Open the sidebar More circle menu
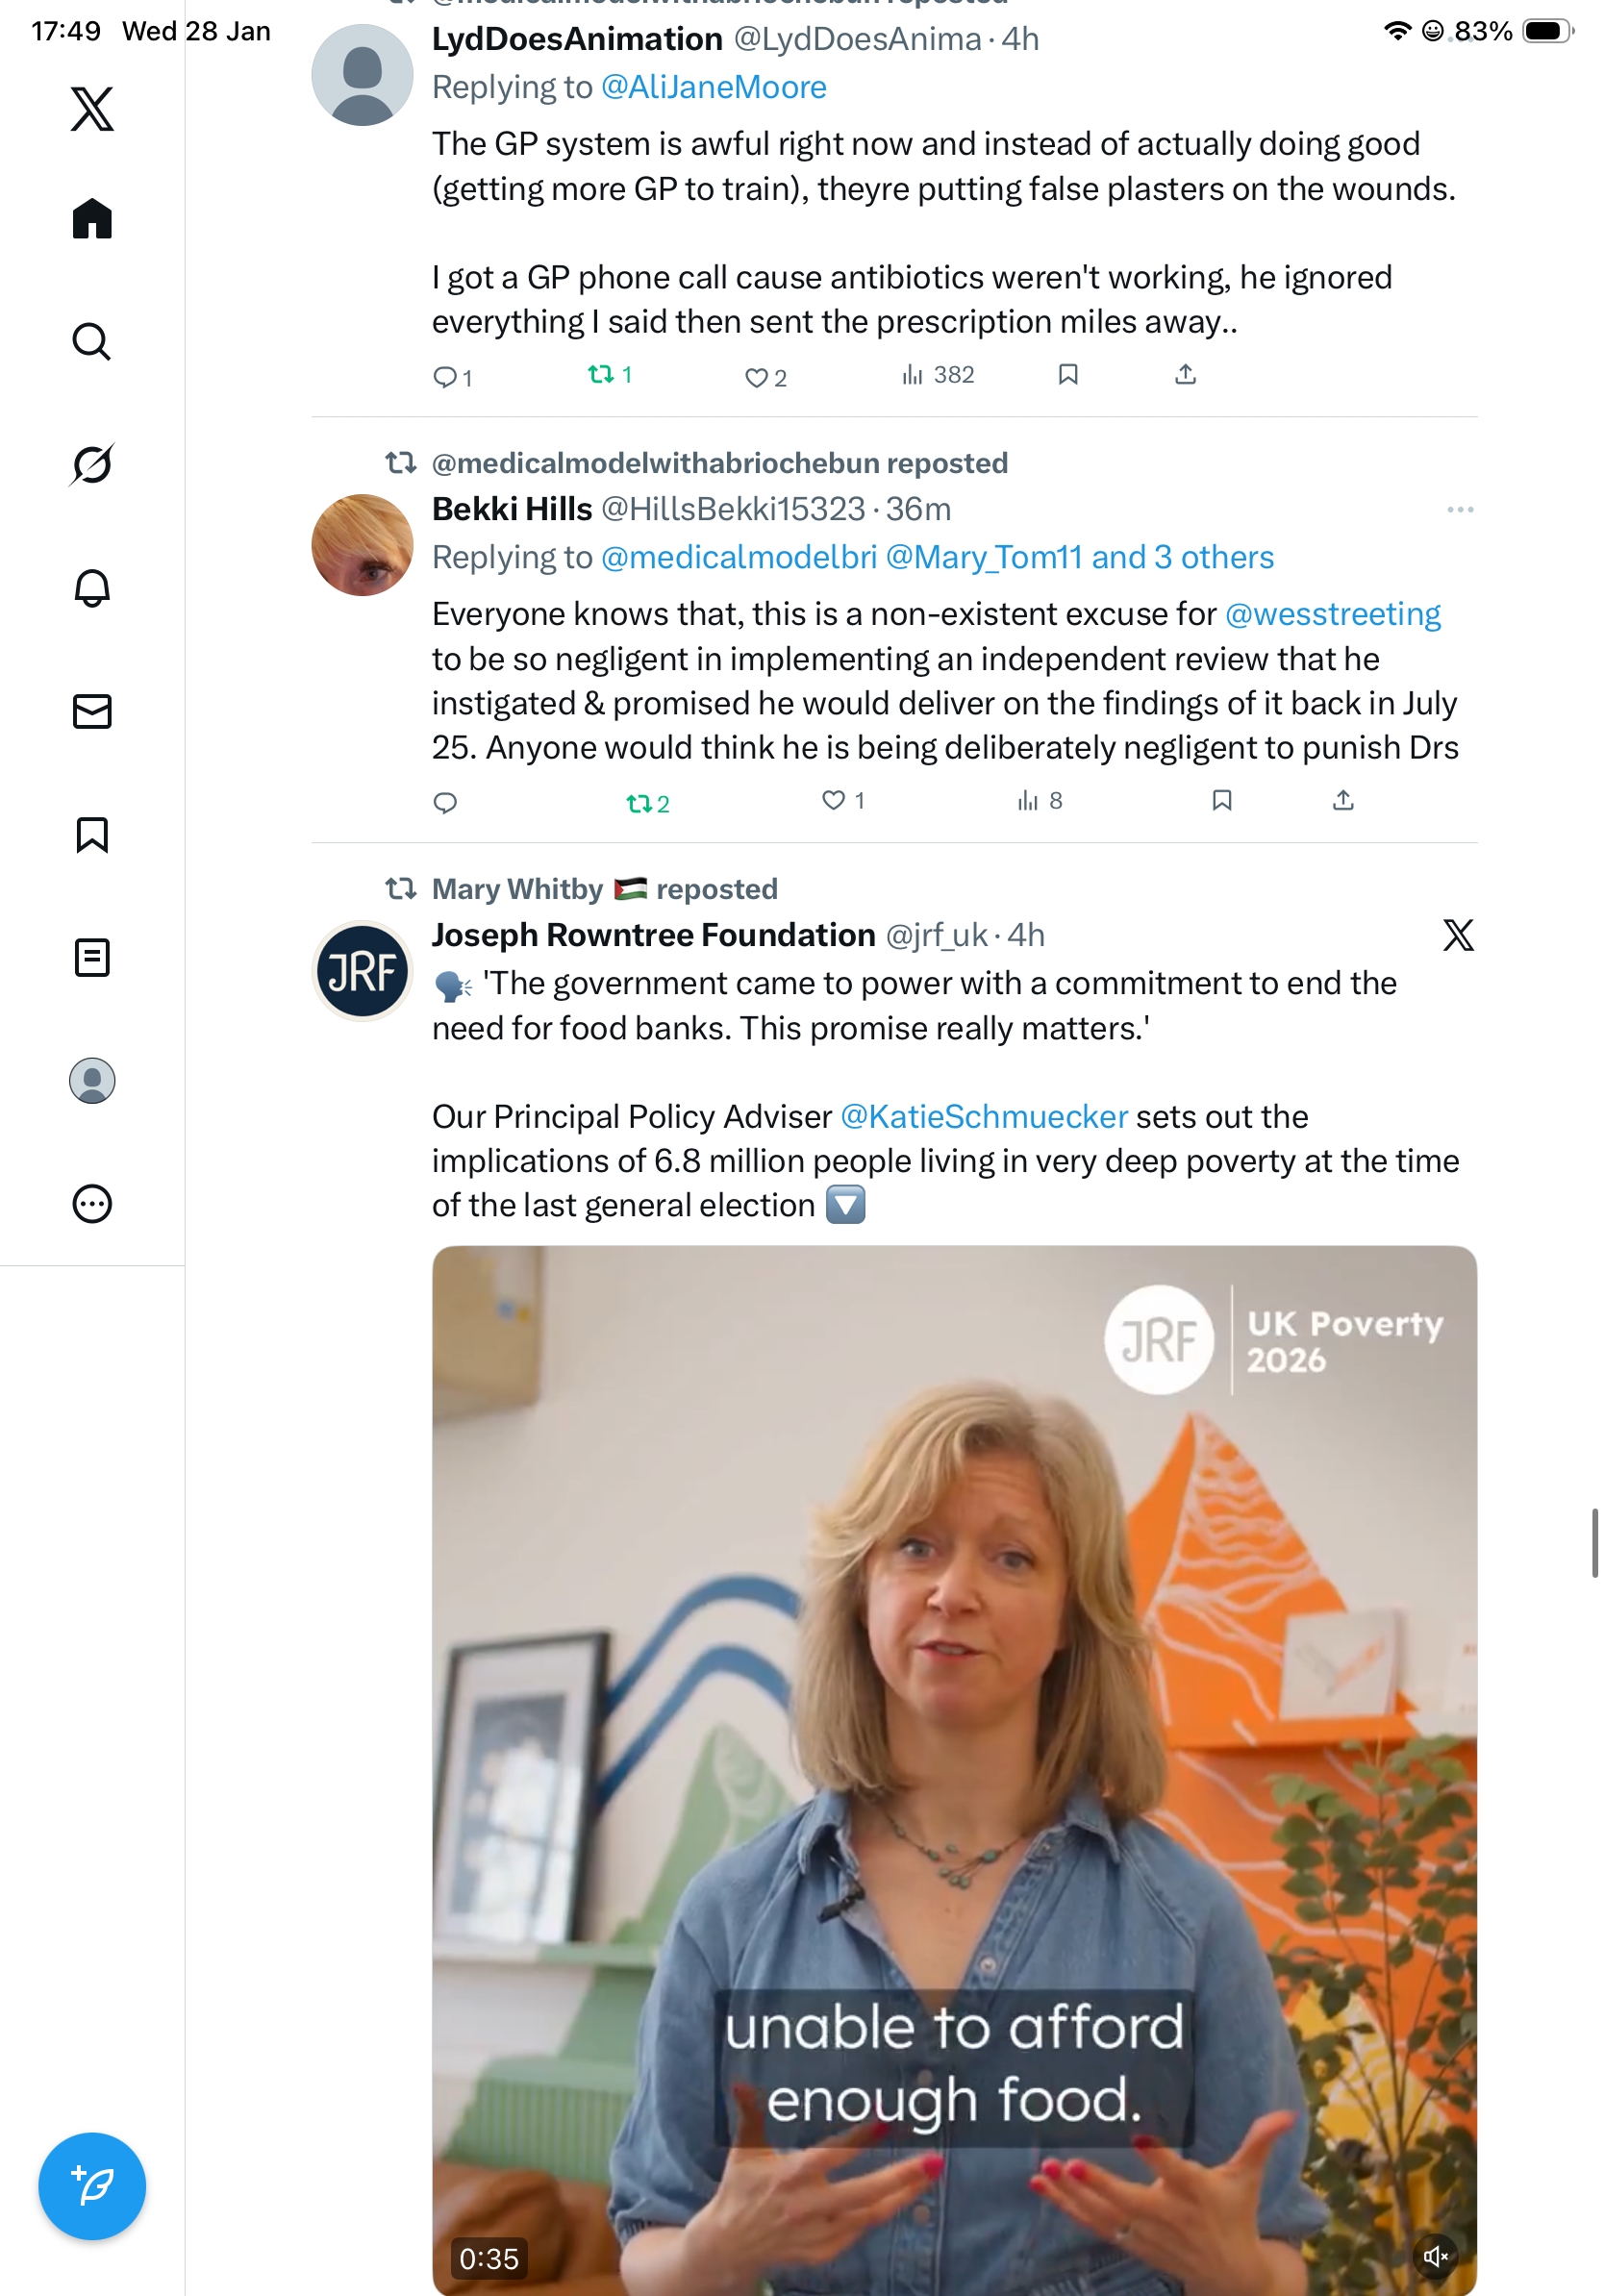The image size is (1604, 2296). click(92, 1203)
